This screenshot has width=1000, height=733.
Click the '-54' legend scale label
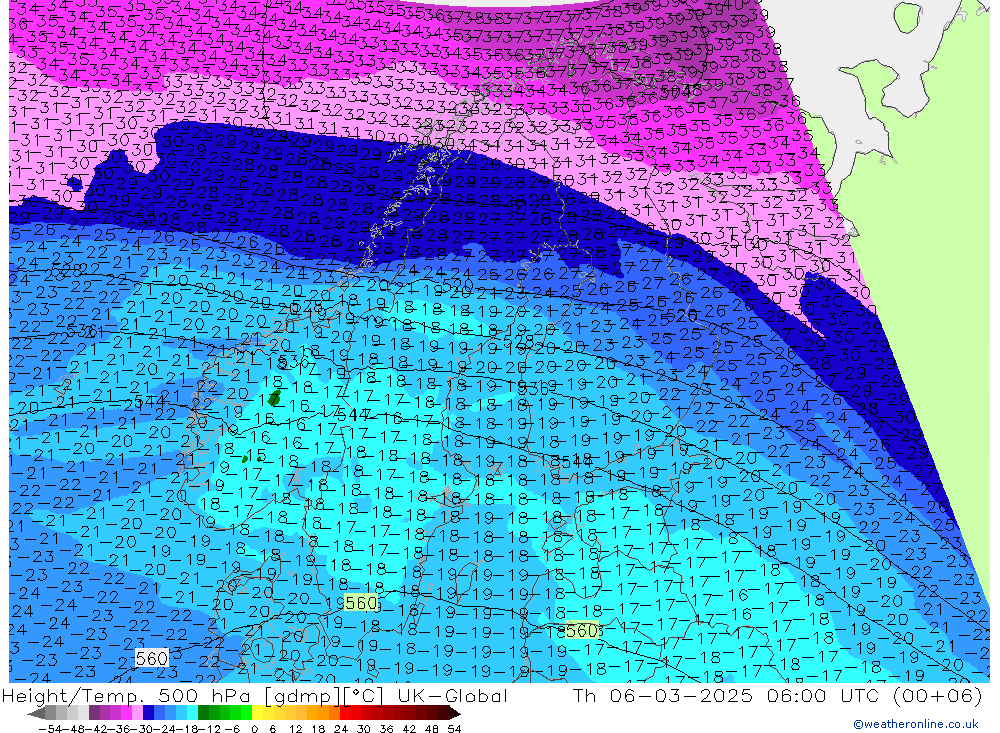51,729
